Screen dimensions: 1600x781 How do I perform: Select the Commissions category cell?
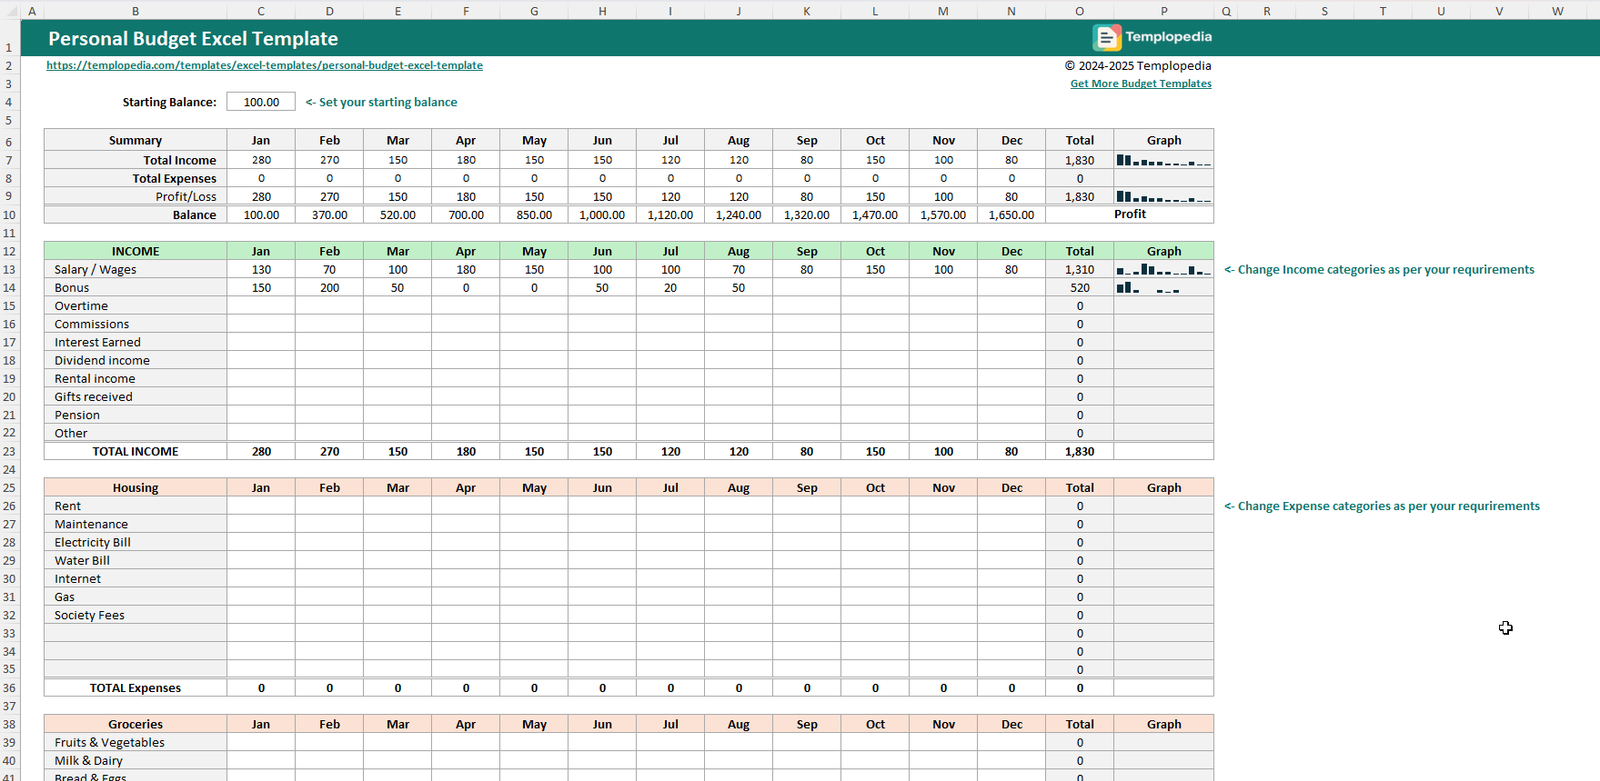(135, 324)
